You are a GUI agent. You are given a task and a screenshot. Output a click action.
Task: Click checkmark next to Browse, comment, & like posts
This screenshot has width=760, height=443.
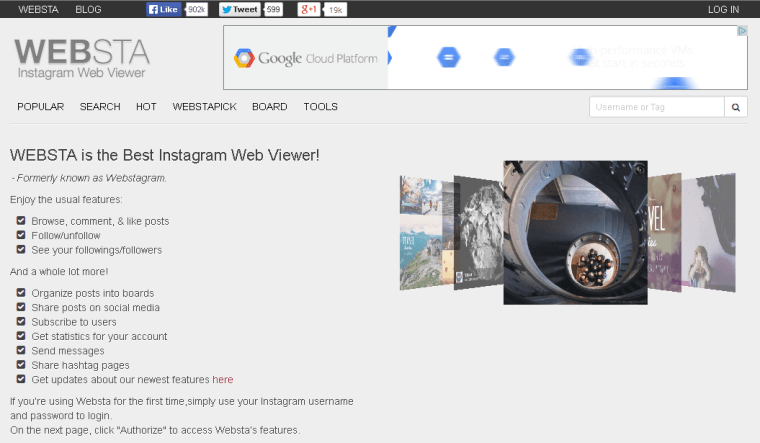[x=21, y=221]
